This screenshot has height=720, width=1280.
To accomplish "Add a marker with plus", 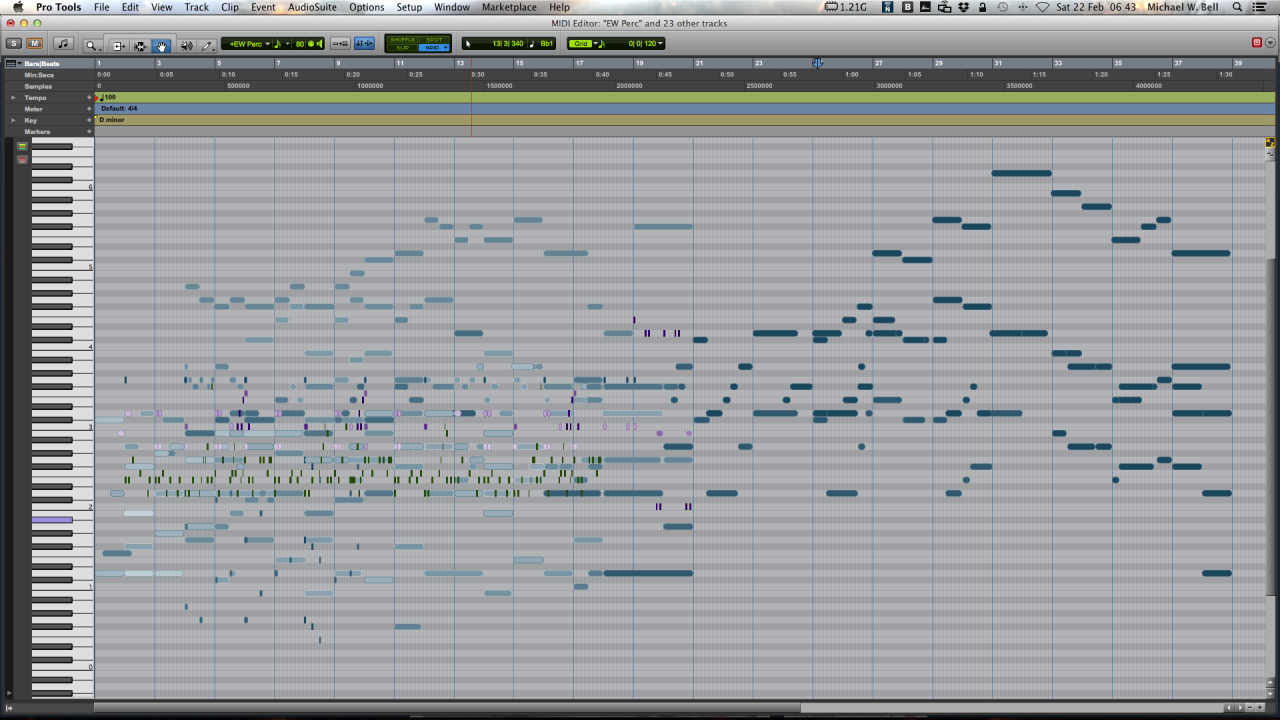I will click(89, 131).
